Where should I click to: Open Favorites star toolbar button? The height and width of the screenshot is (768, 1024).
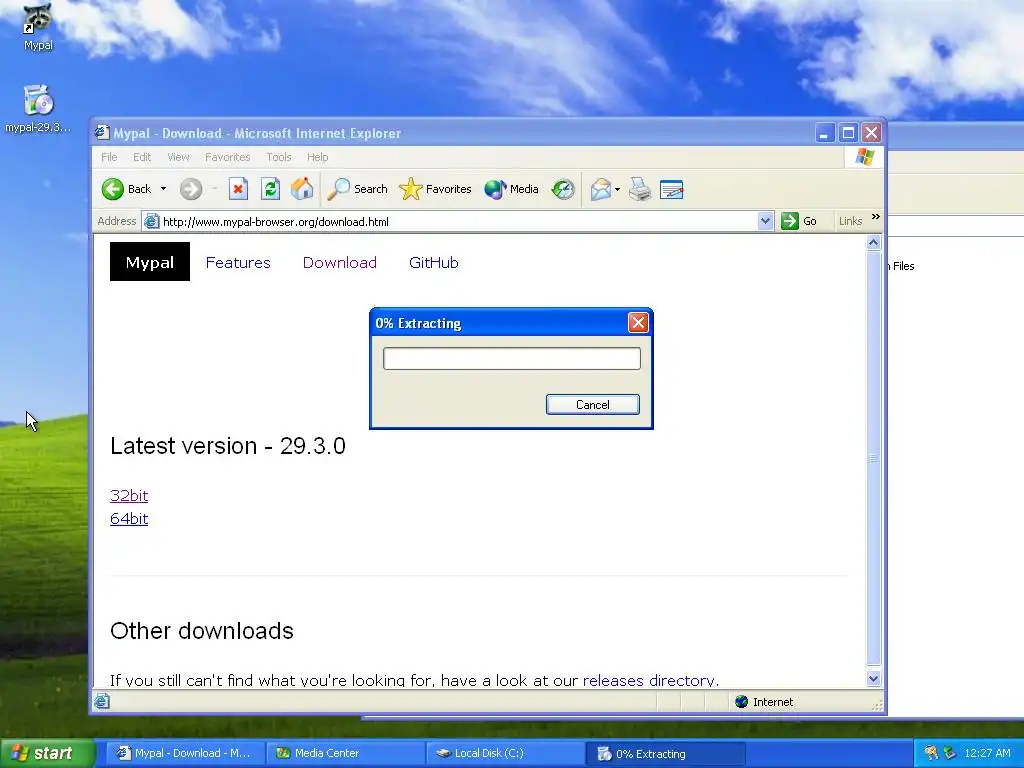(435, 189)
